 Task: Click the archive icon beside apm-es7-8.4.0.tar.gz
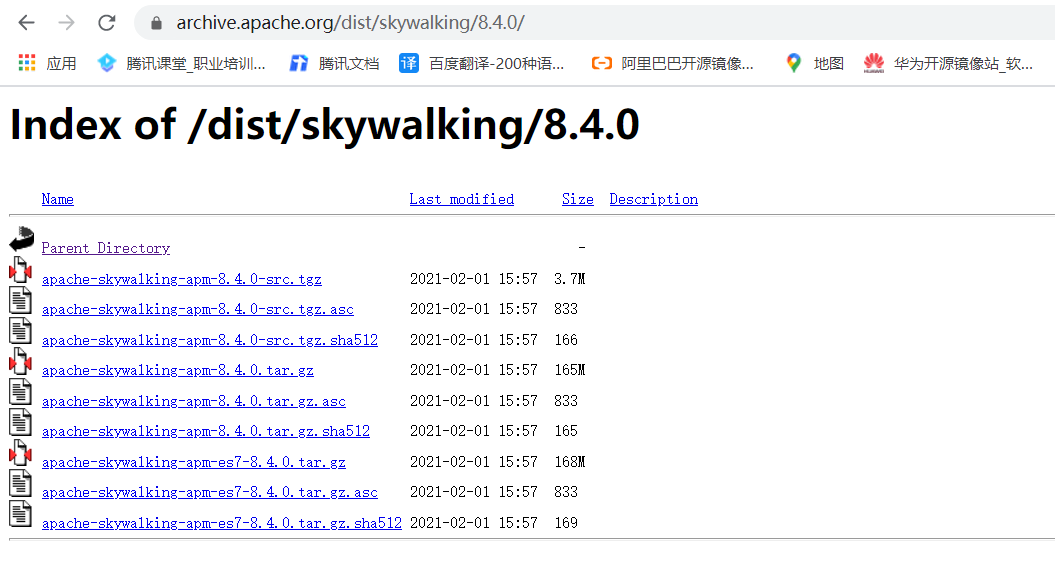coord(20,453)
